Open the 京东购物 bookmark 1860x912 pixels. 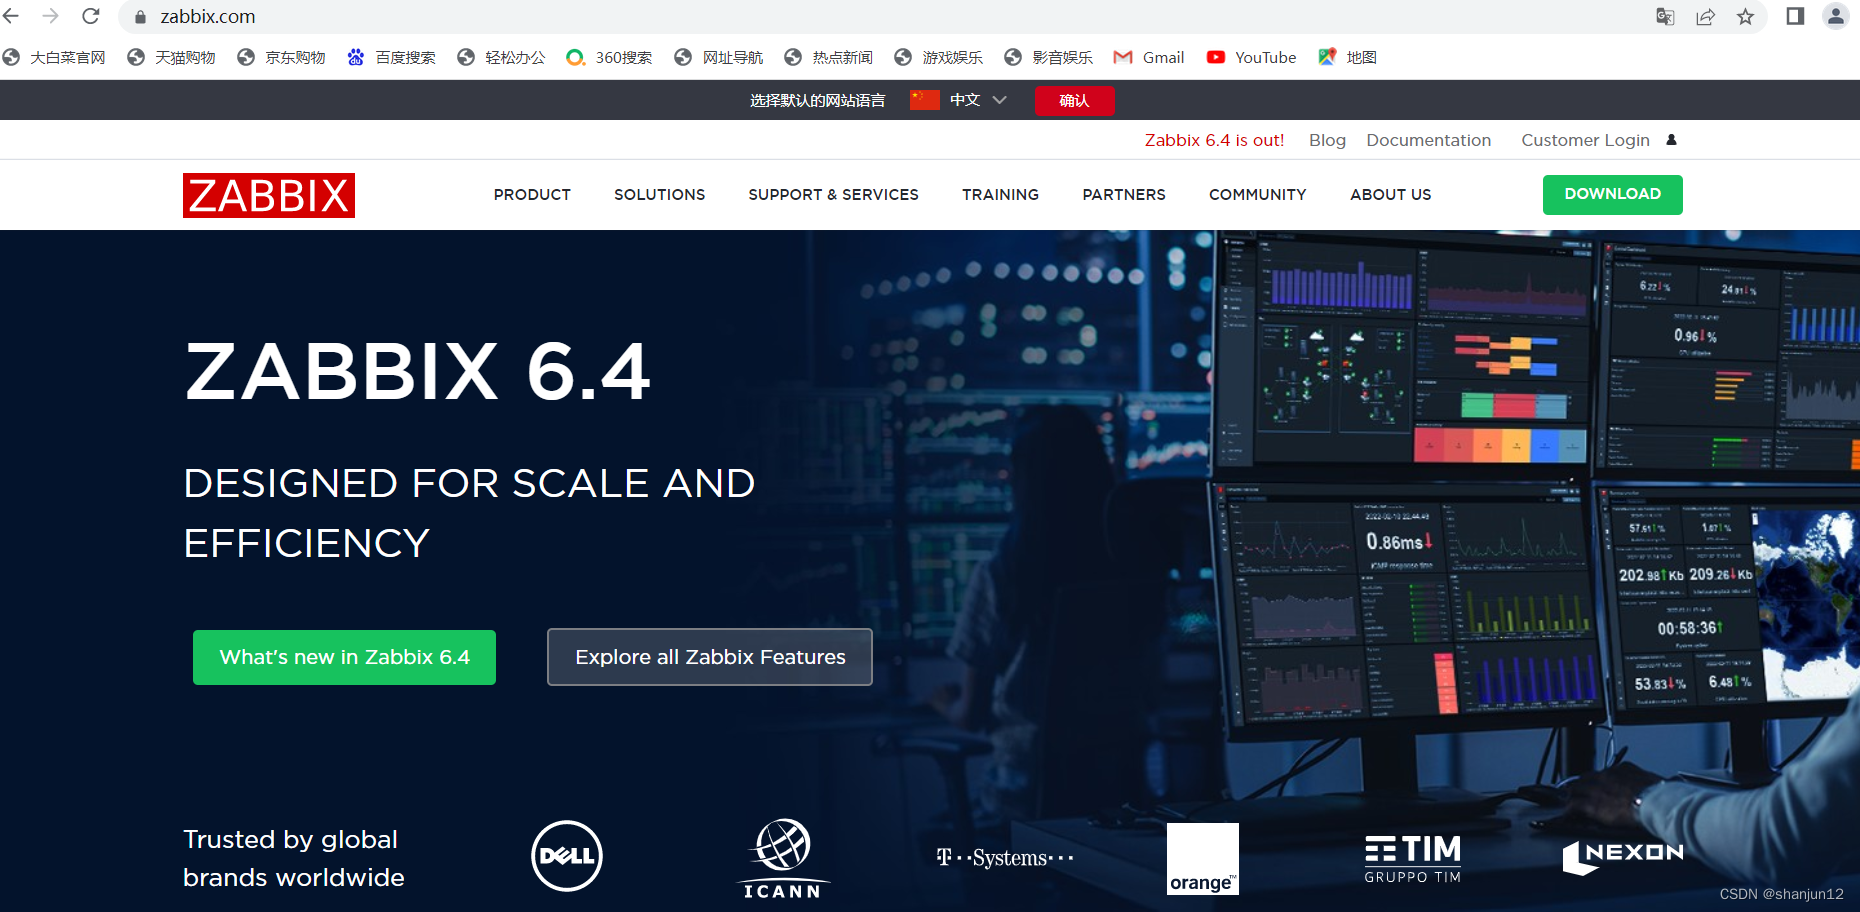pyautogui.click(x=282, y=58)
